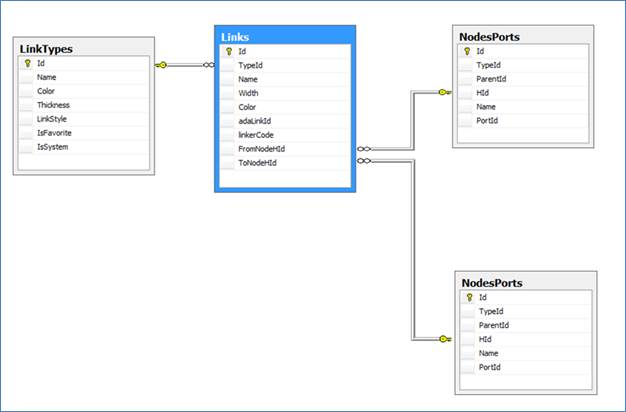Screen dimensions: 626x412
Task: Select the Links table title bar
Action: [283, 36]
